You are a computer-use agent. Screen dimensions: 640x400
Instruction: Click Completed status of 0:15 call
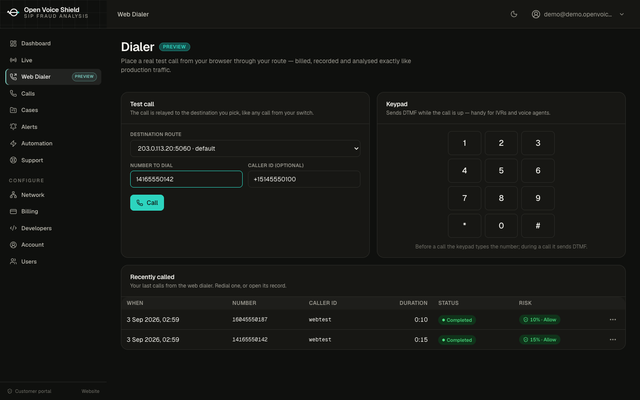point(457,340)
